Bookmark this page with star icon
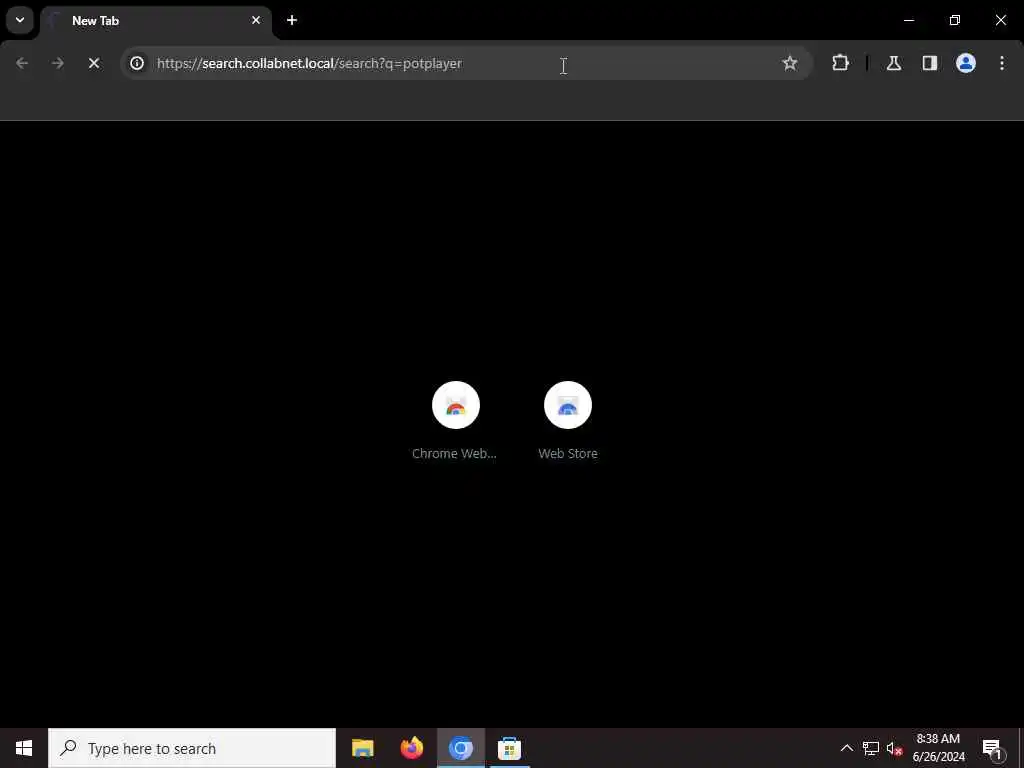The width and height of the screenshot is (1024, 768). click(790, 63)
